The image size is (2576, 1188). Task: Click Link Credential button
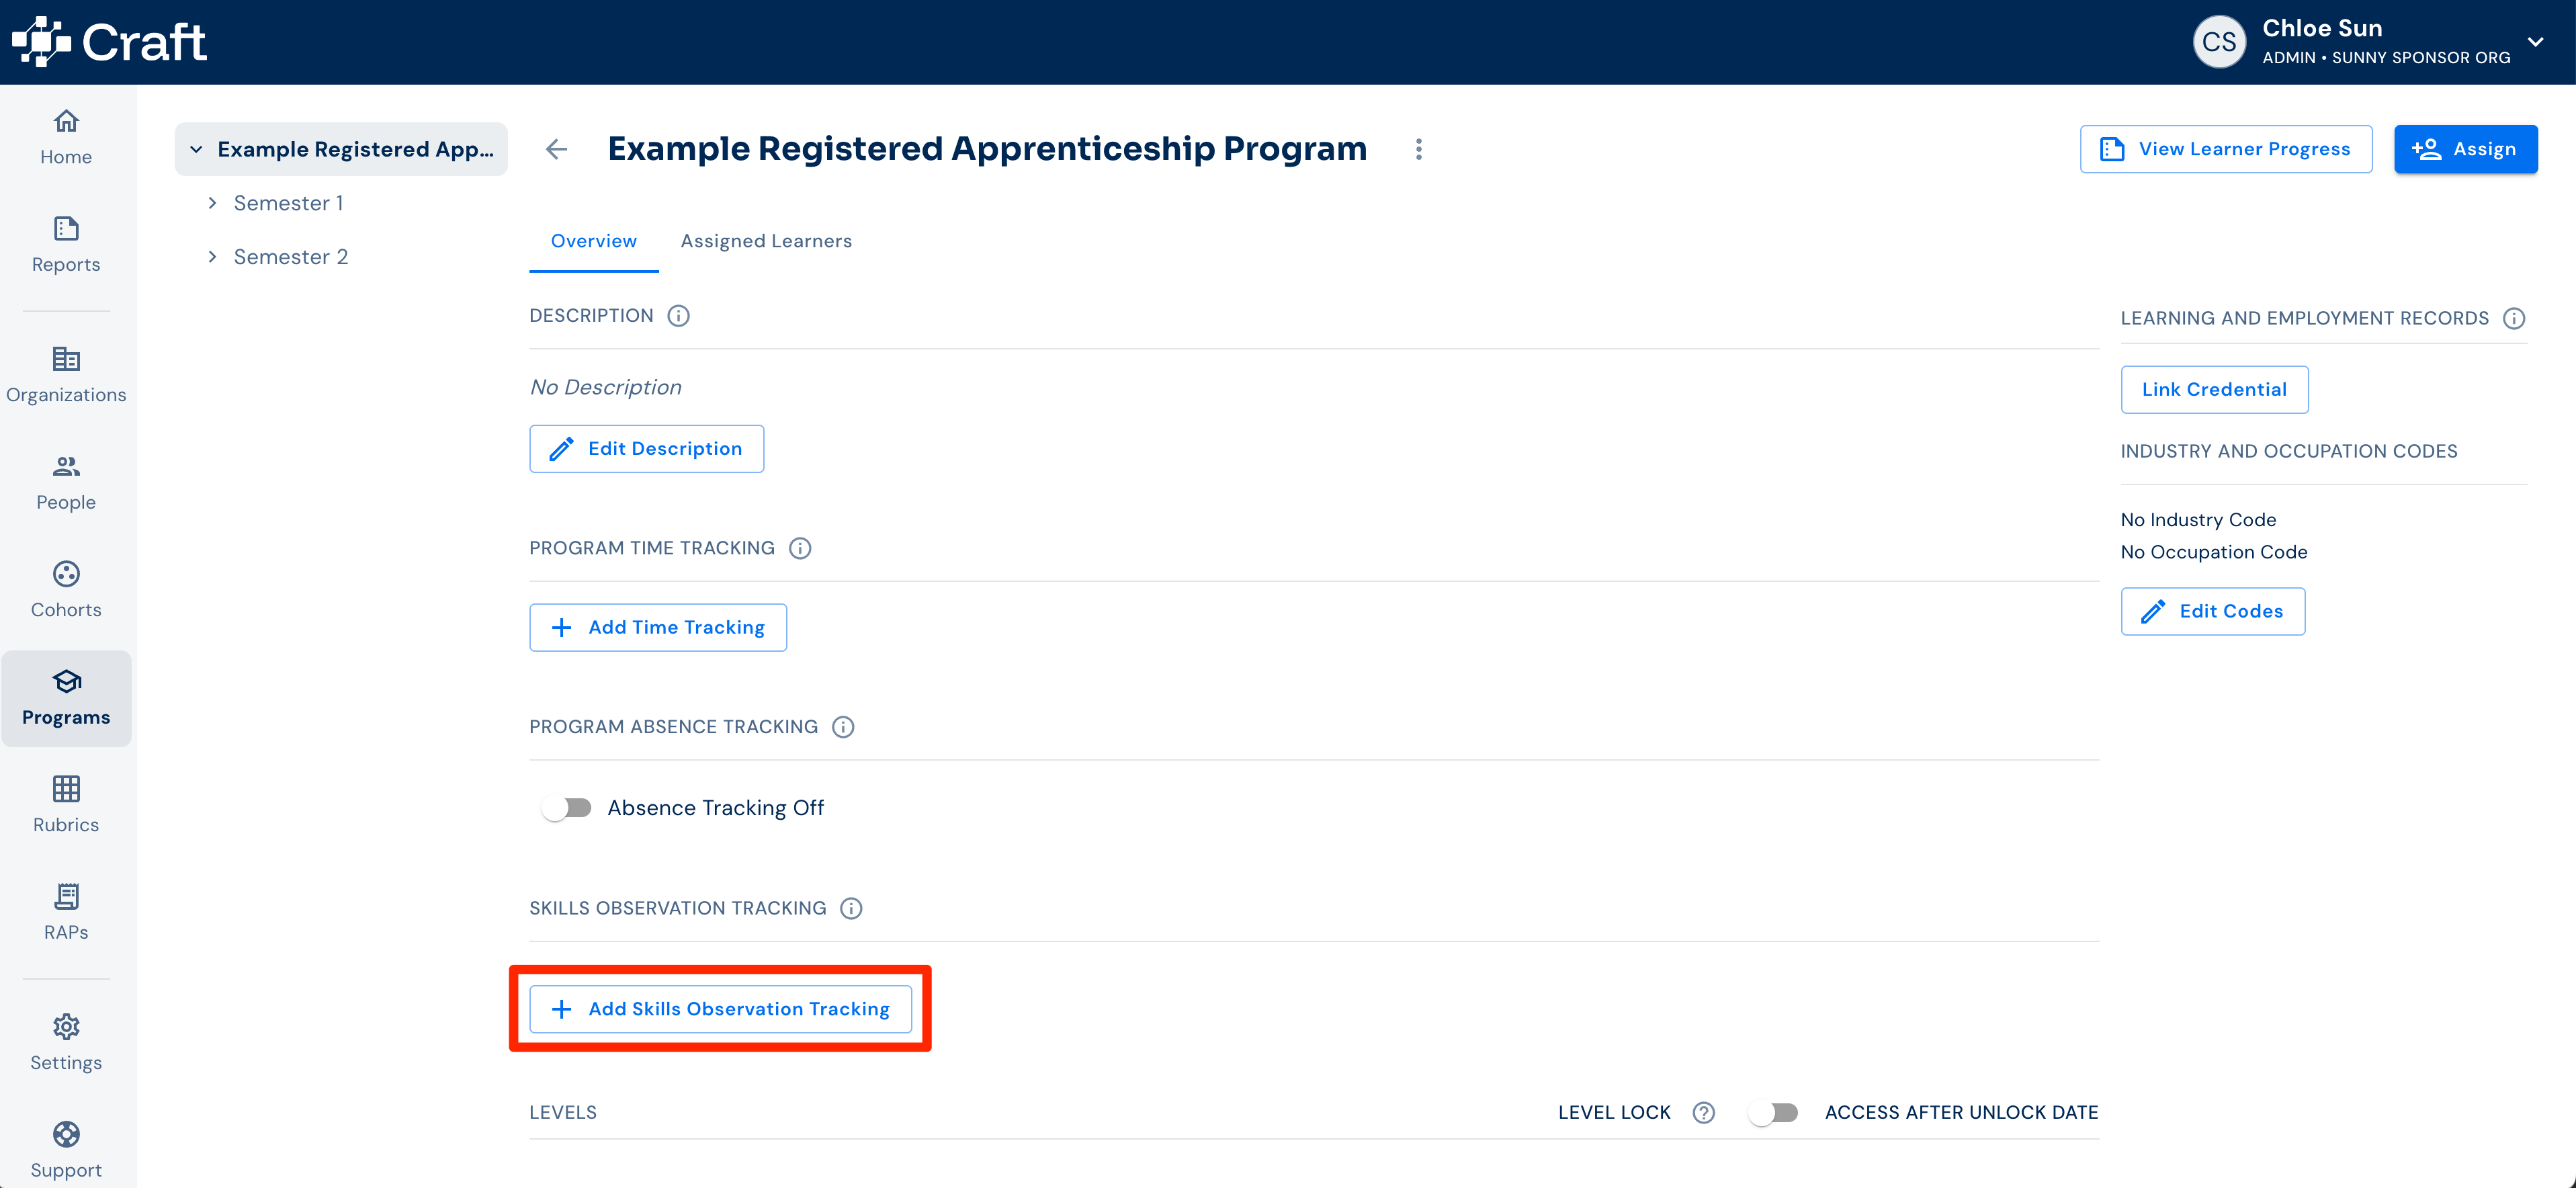(2214, 390)
